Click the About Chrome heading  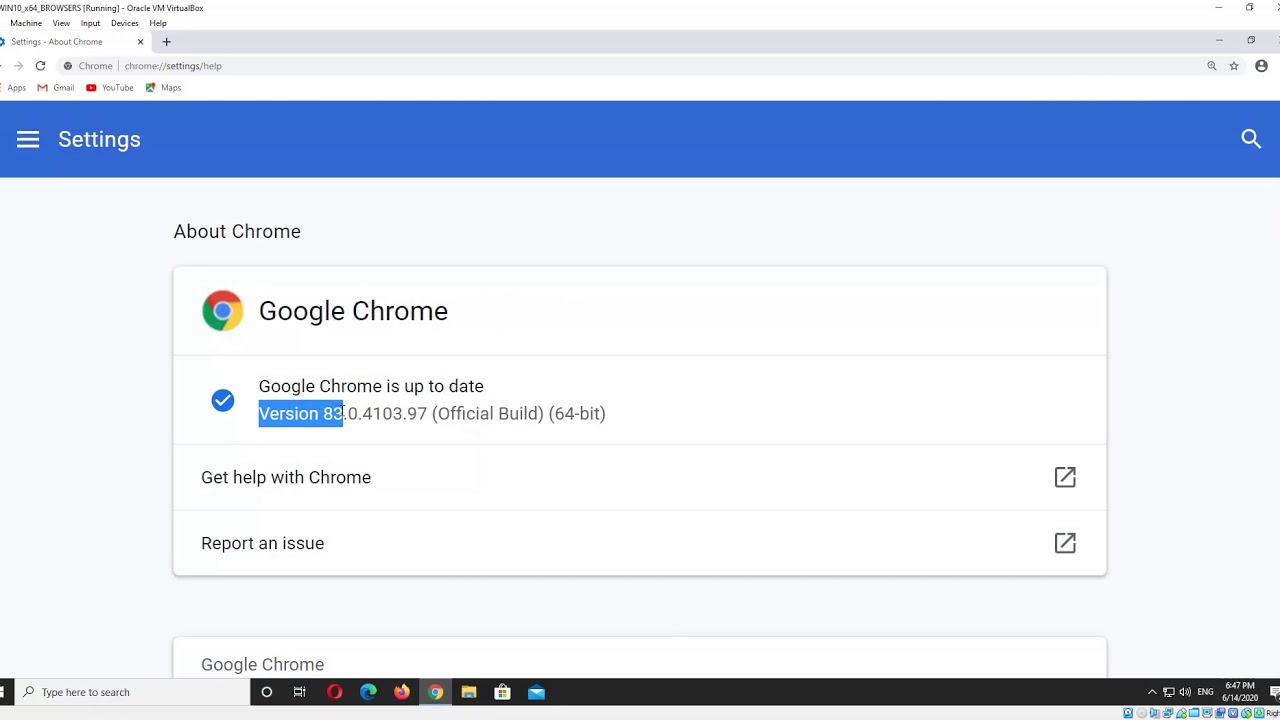(x=237, y=231)
